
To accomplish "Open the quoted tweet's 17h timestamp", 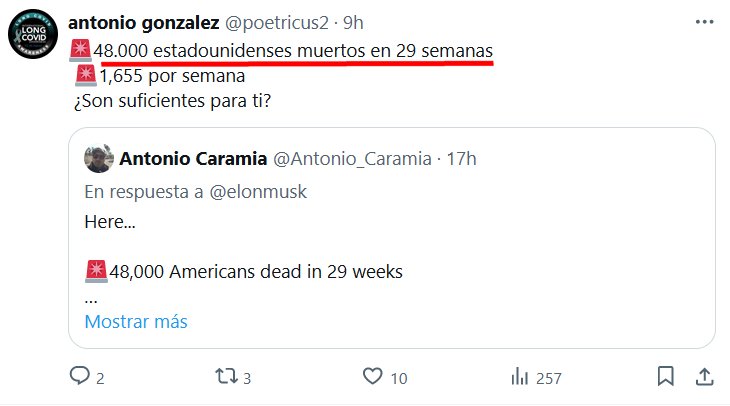I will click(x=461, y=158).
